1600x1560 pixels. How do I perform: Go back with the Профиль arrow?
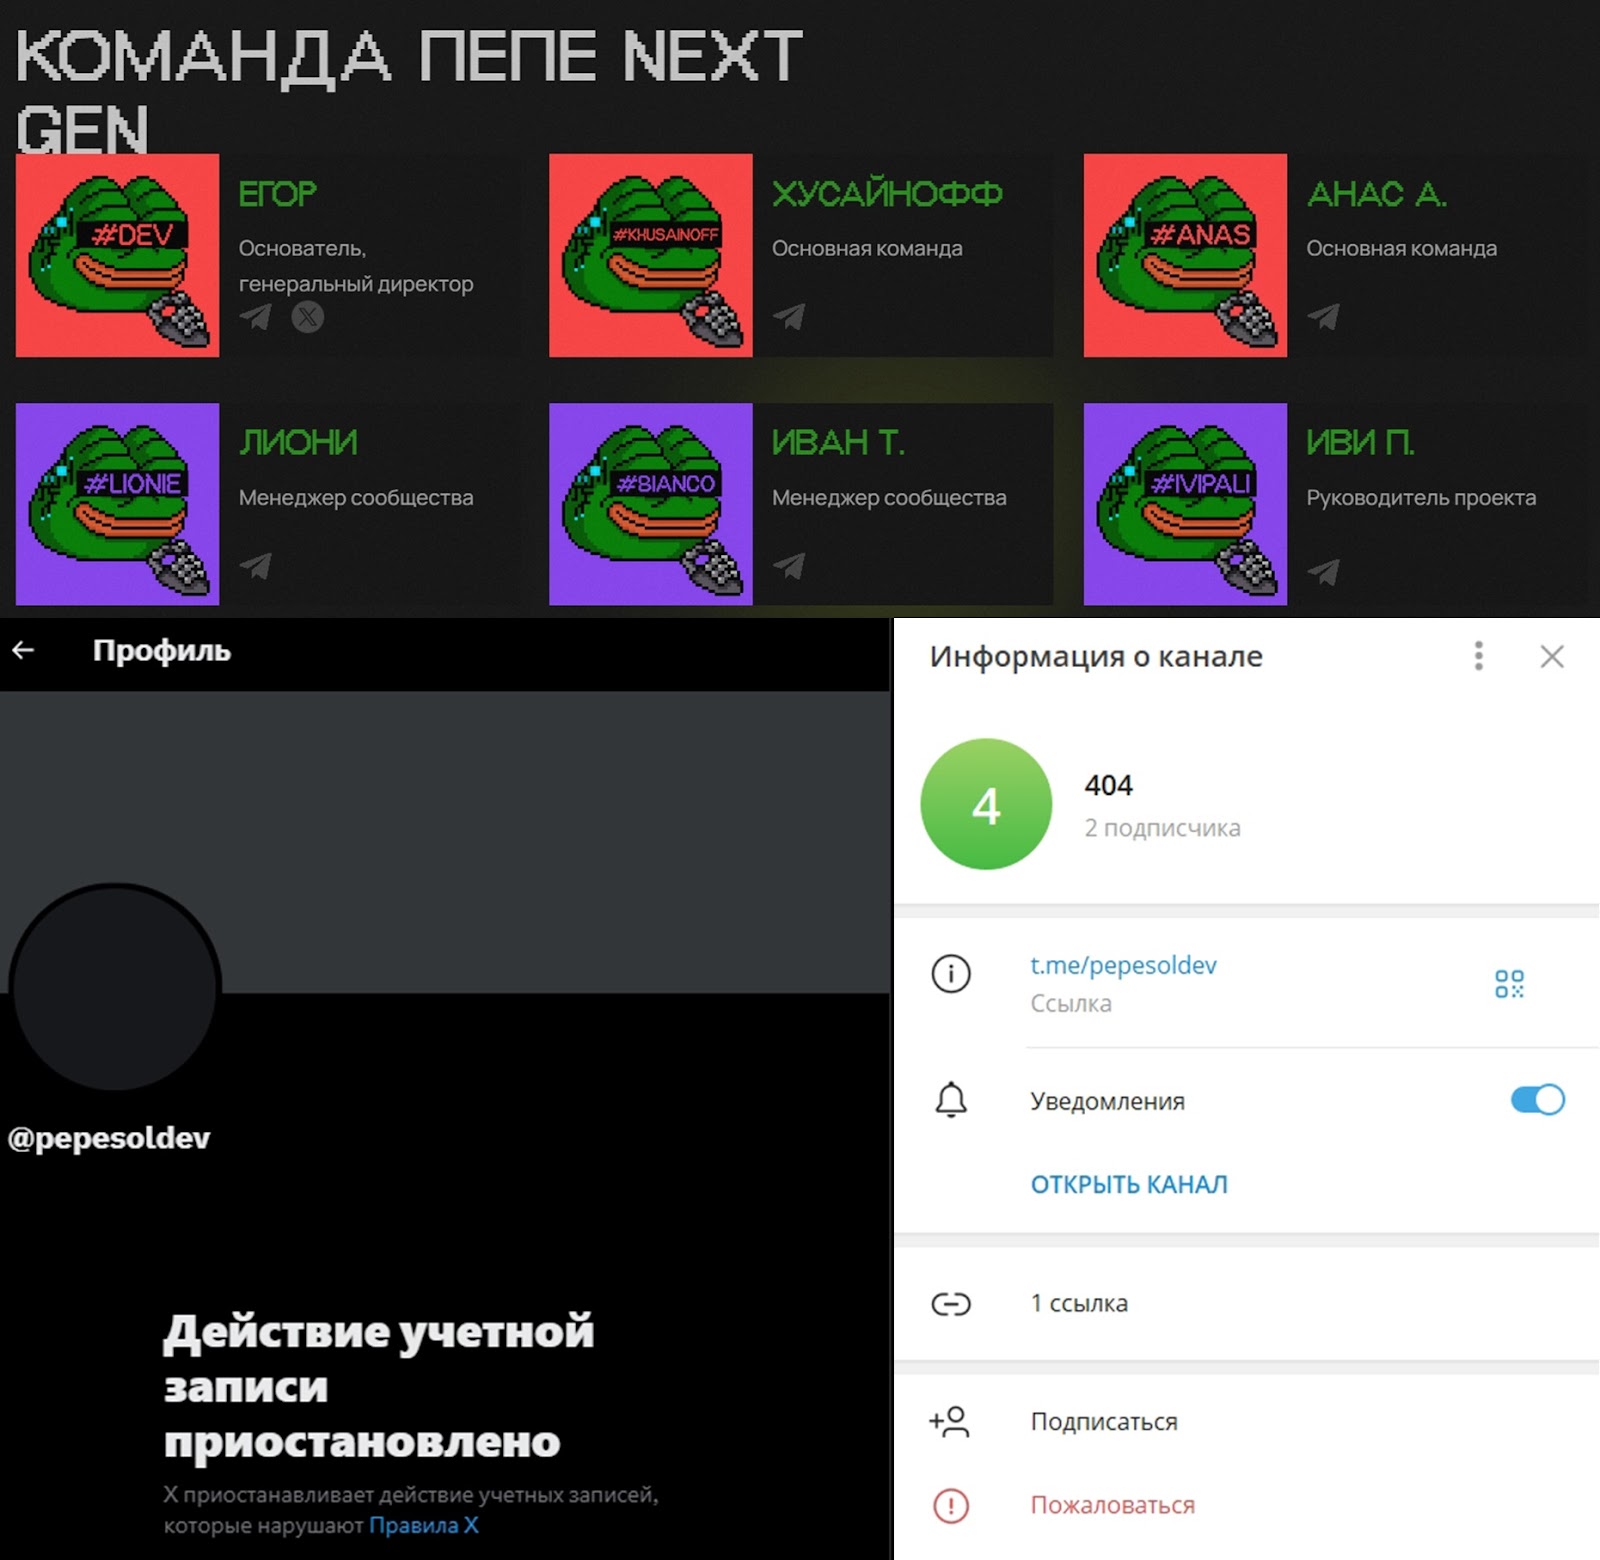[23, 651]
